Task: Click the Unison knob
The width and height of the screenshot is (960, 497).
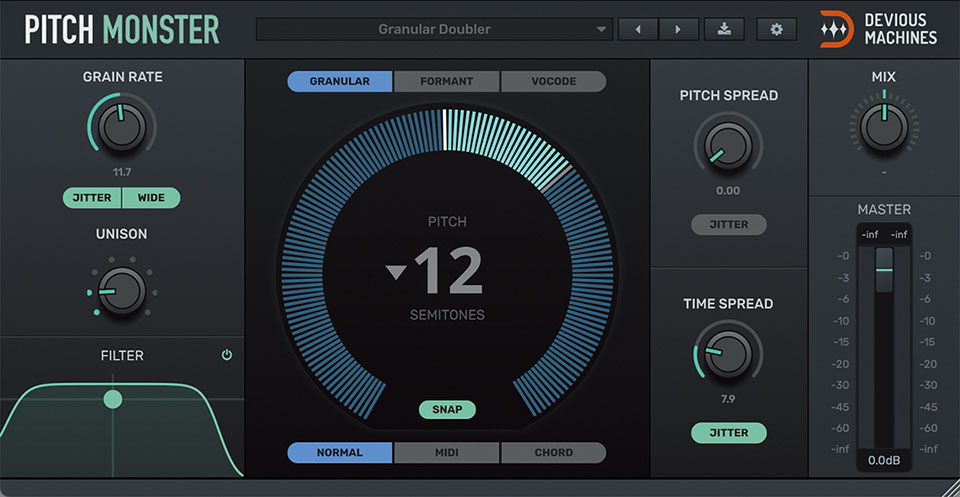Action: [x=122, y=291]
